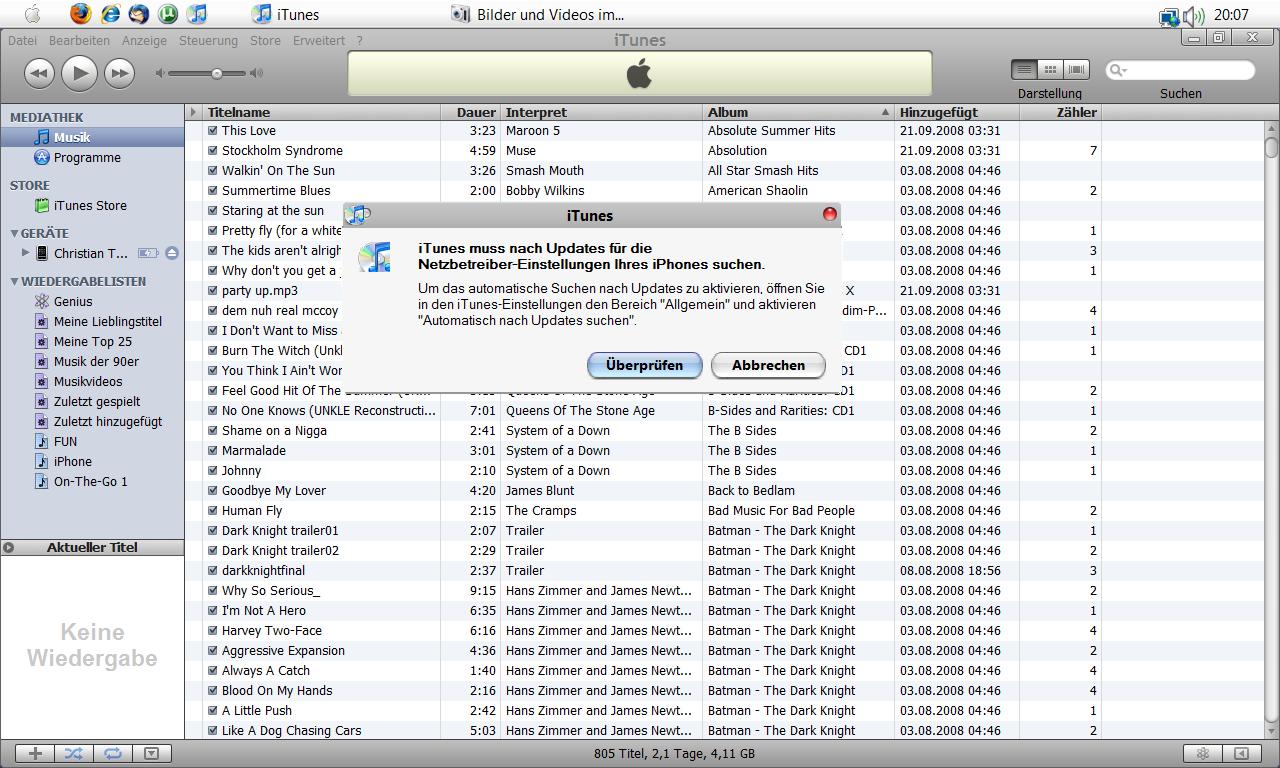
Task: Open the Erweitert menu
Action: [x=319, y=41]
